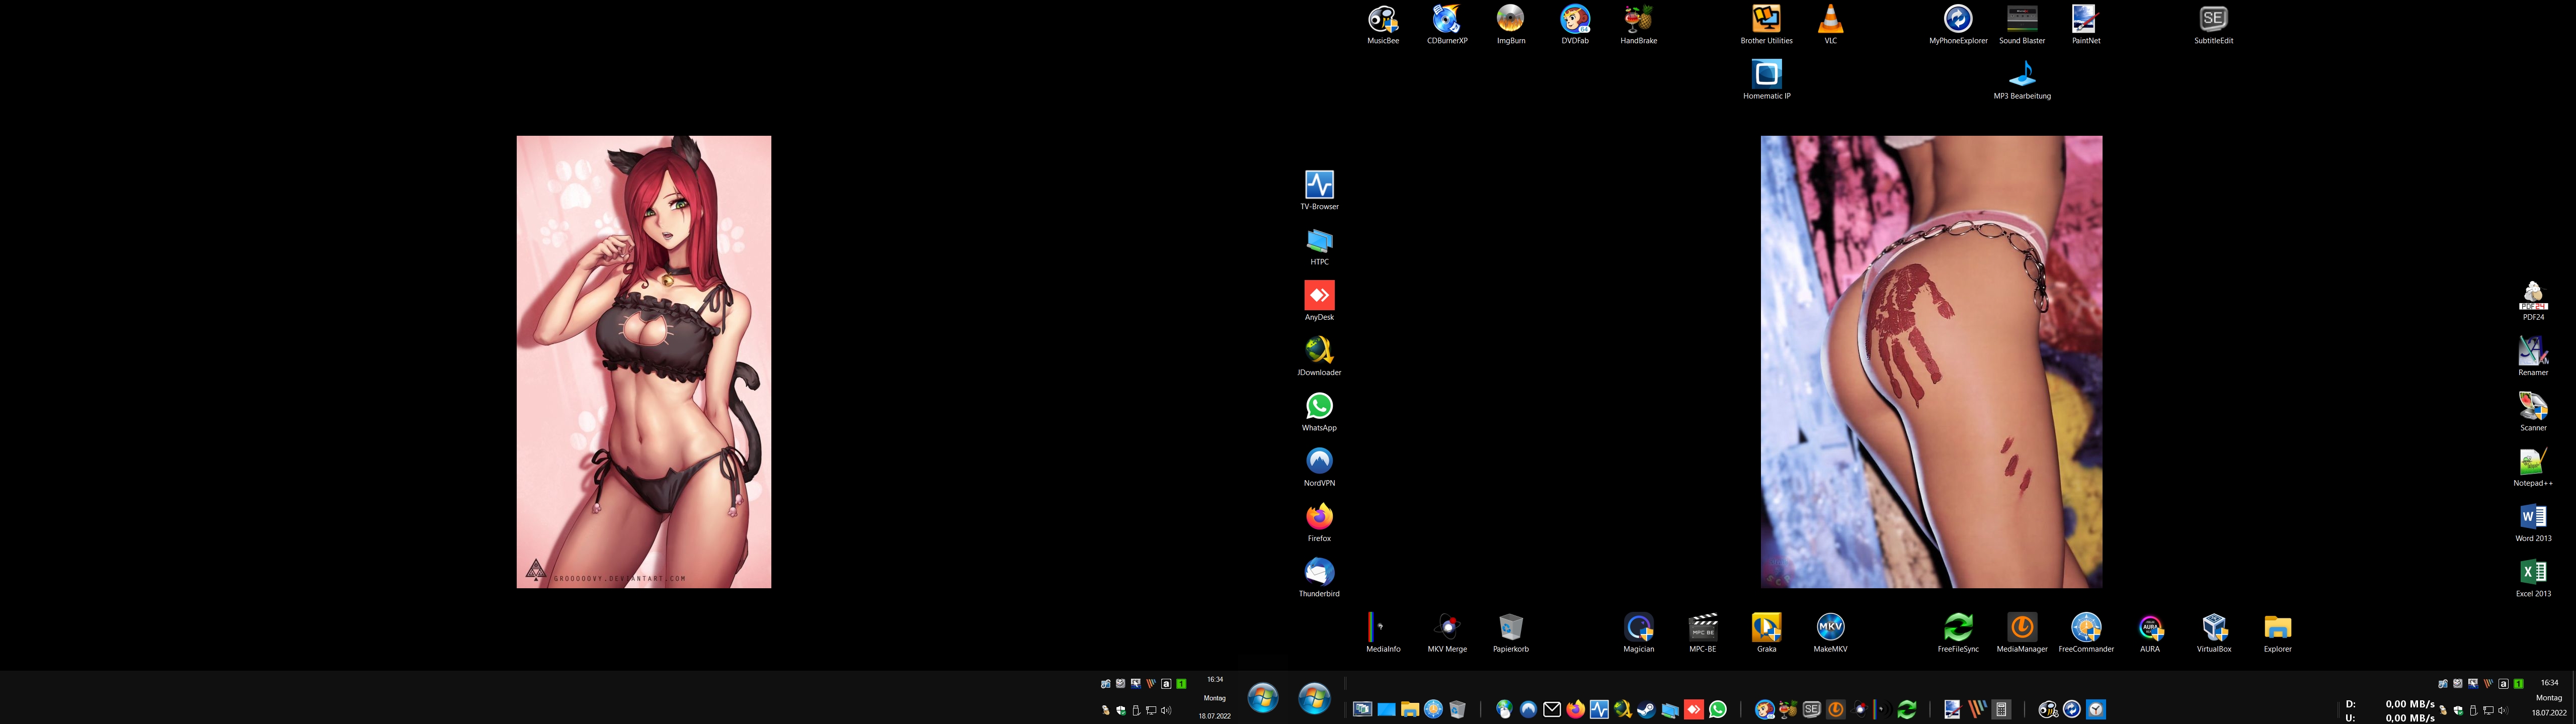The image size is (2576, 724).
Task: Select the Papierkorb recycle bin on desktop
Action: 1511,633
